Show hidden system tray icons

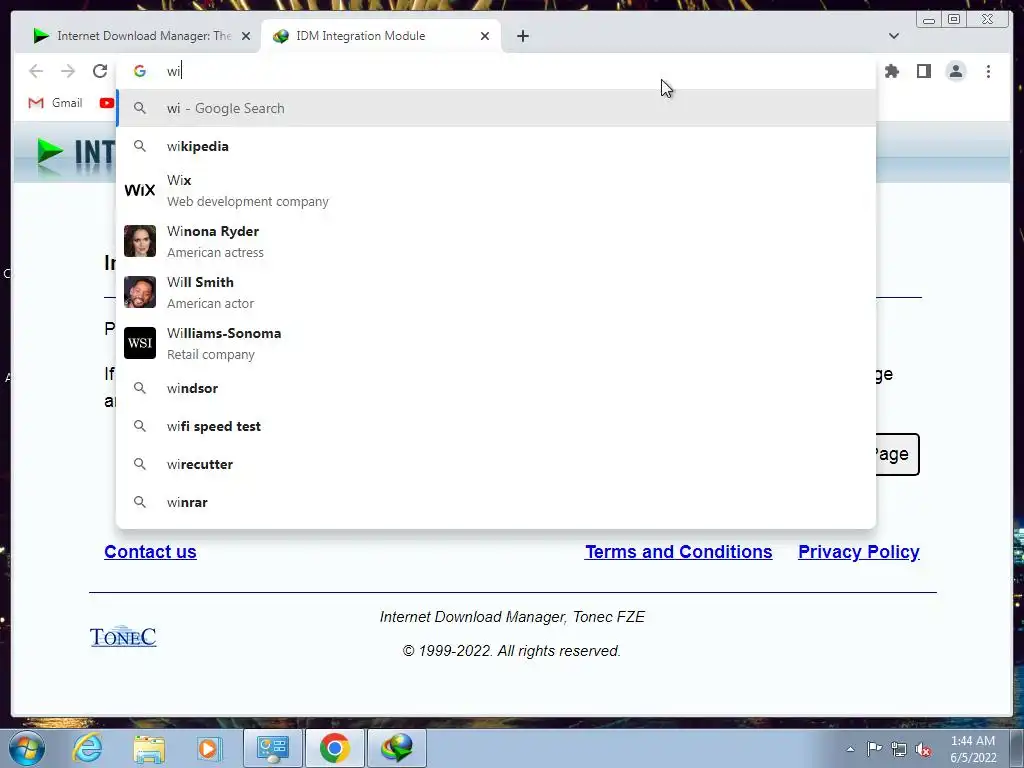(850, 749)
